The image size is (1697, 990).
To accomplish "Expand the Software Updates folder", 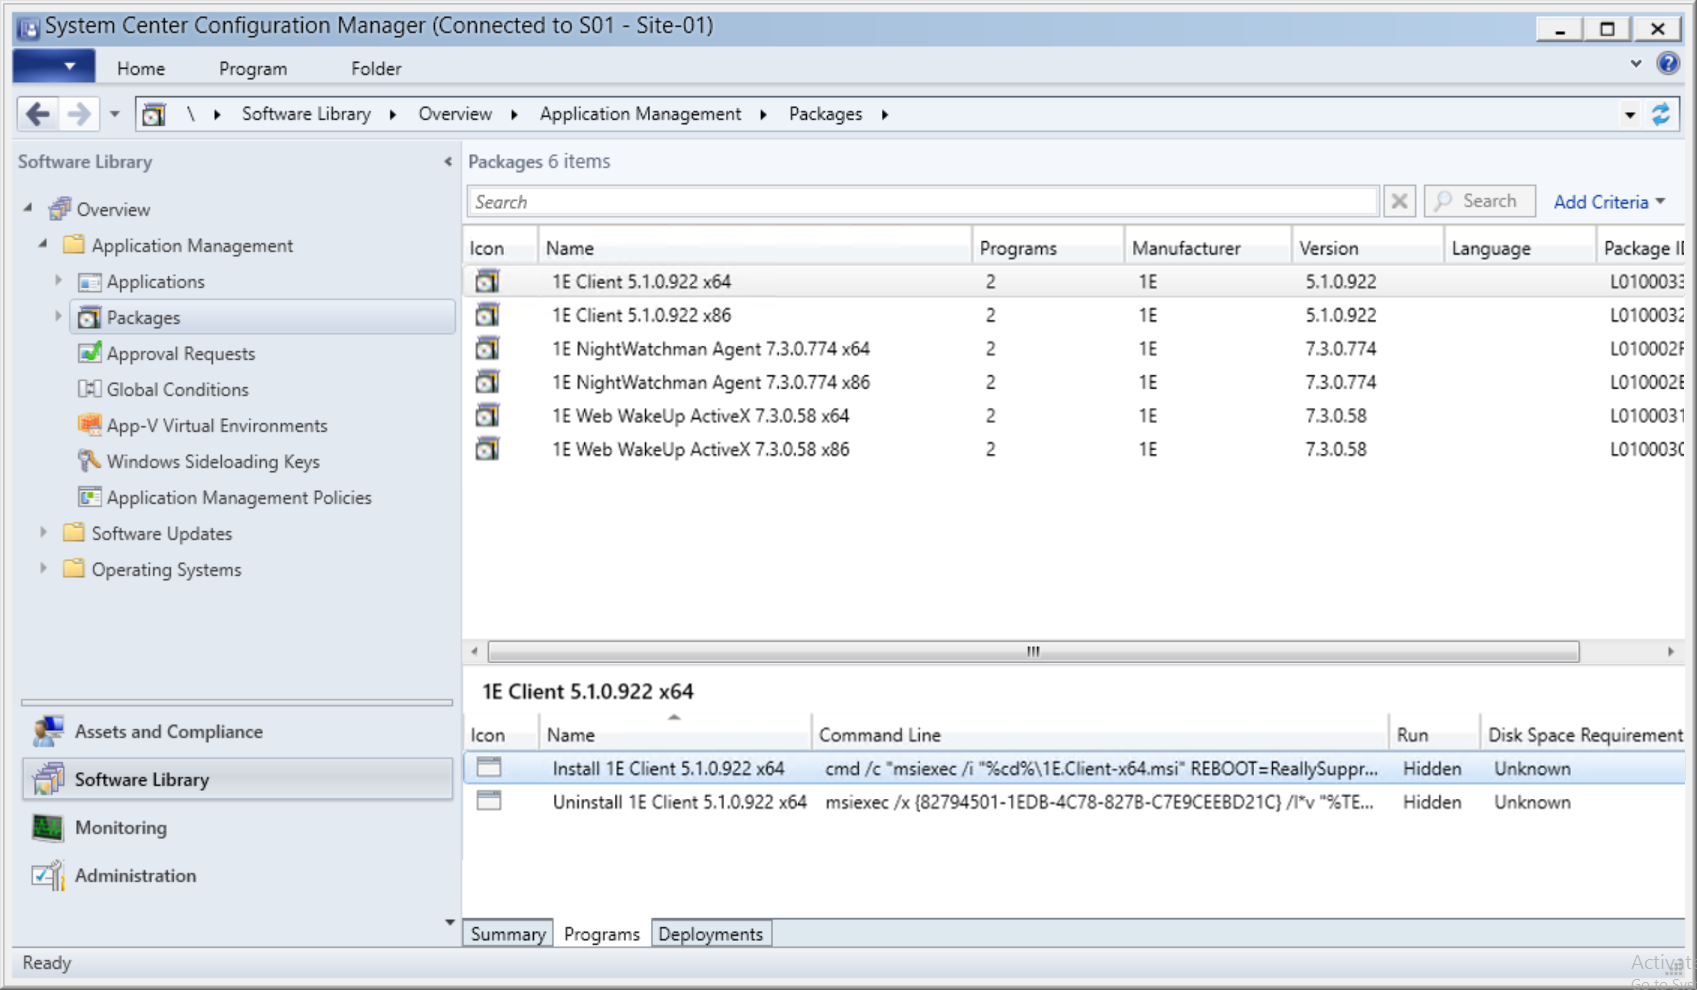I will point(43,533).
